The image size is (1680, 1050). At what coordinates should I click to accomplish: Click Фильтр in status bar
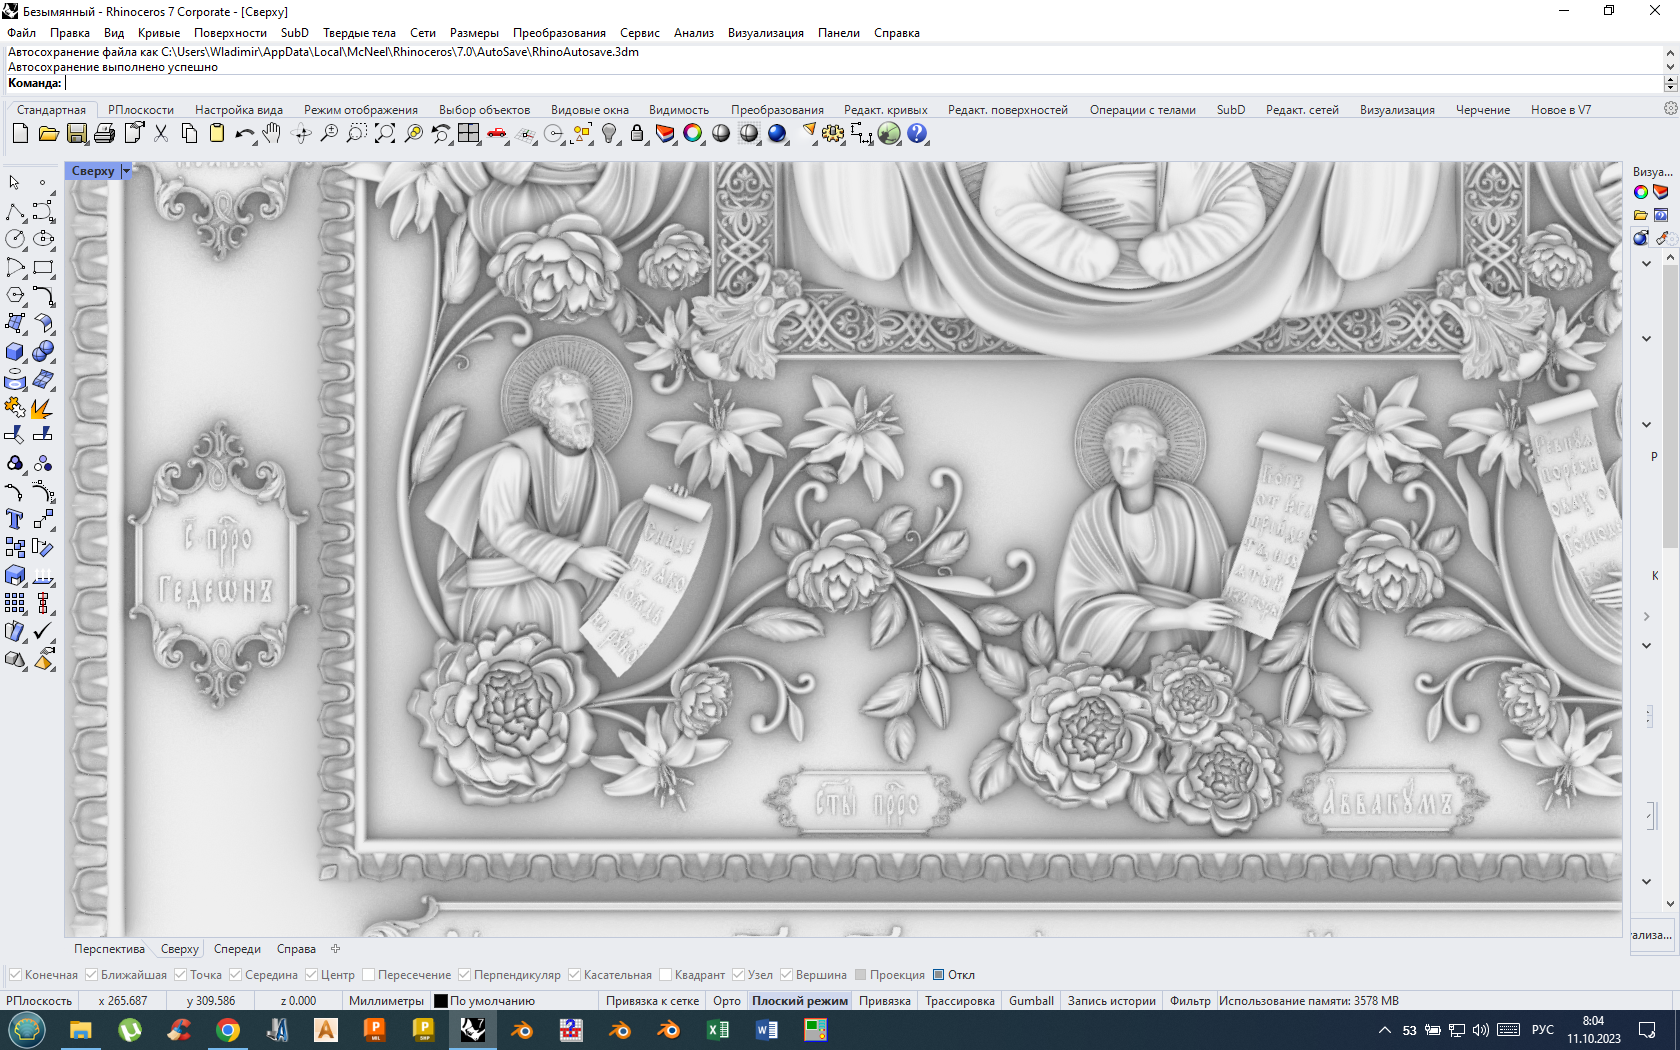point(1190,1001)
